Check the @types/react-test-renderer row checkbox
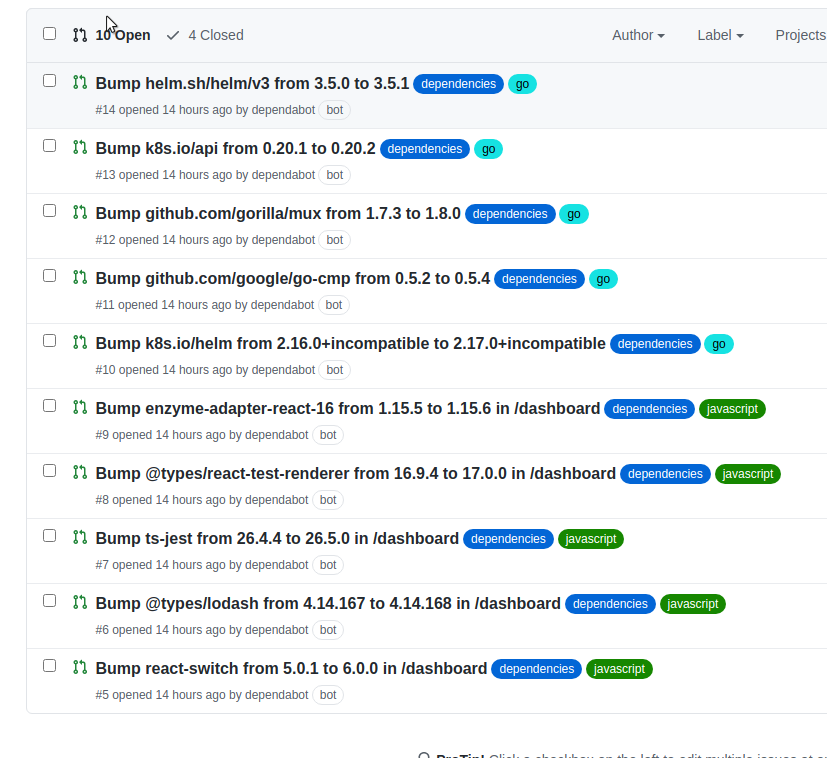 pyautogui.click(x=50, y=471)
